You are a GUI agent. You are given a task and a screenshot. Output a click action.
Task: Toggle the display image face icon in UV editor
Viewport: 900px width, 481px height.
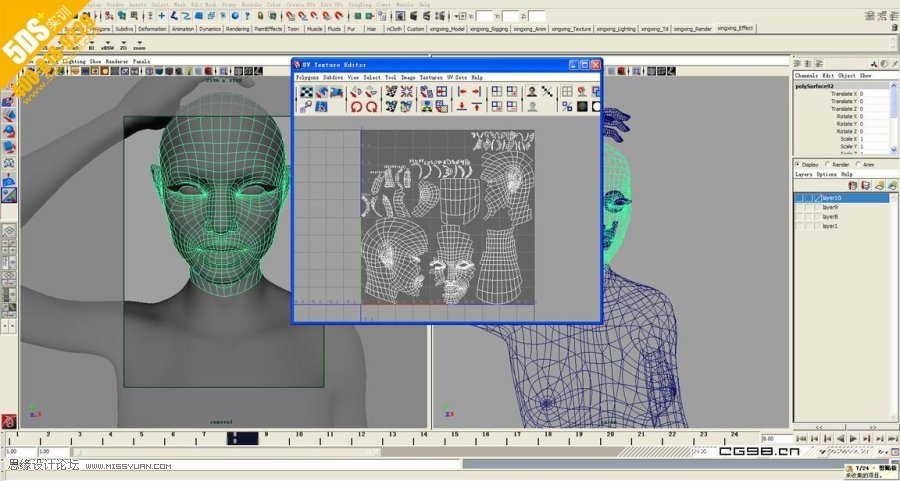coord(532,92)
